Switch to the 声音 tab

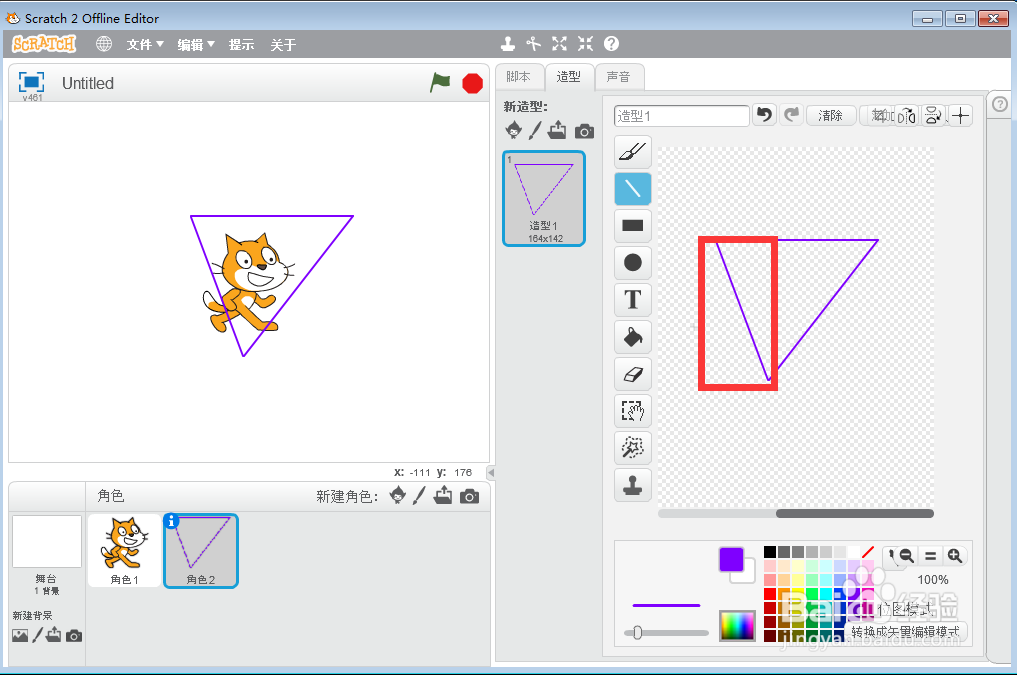[618, 77]
